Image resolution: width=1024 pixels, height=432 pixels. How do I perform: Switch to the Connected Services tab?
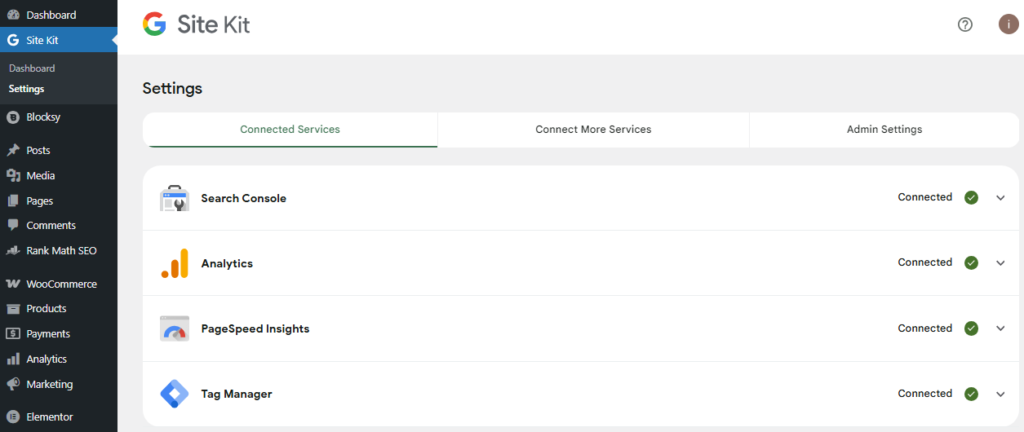pyautogui.click(x=290, y=129)
